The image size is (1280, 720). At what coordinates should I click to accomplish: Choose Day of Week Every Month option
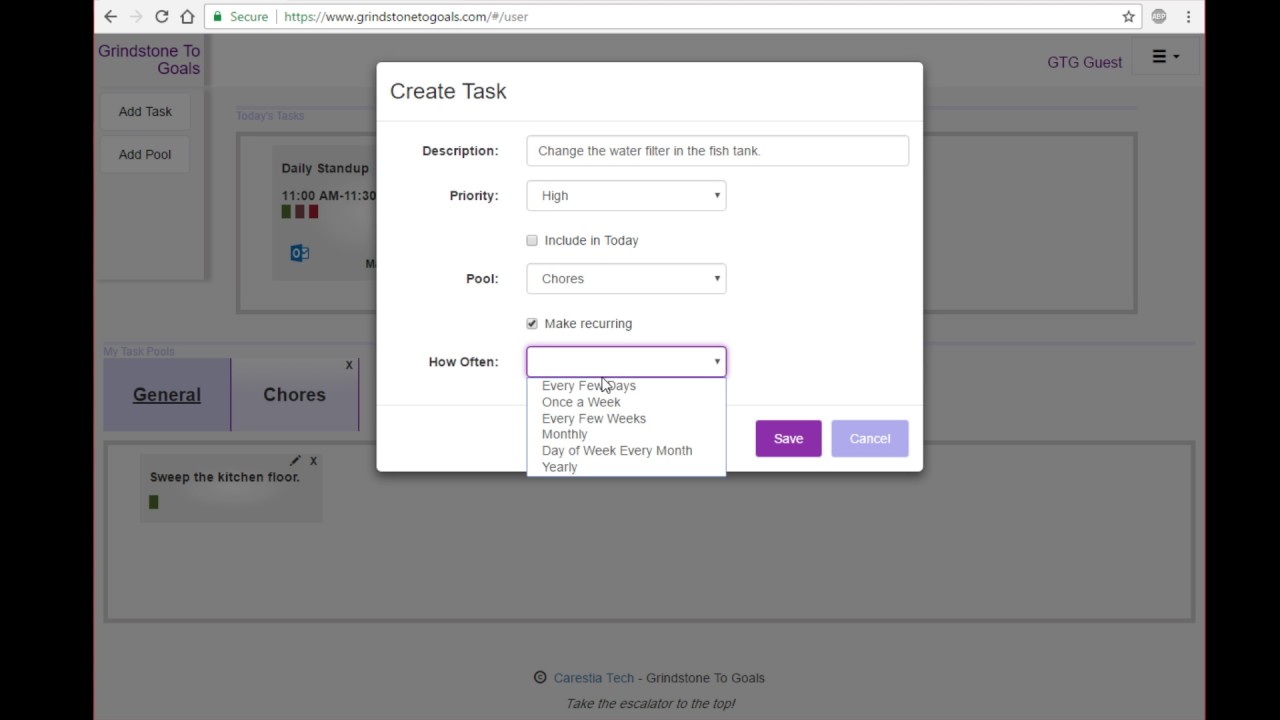click(x=617, y=450)
